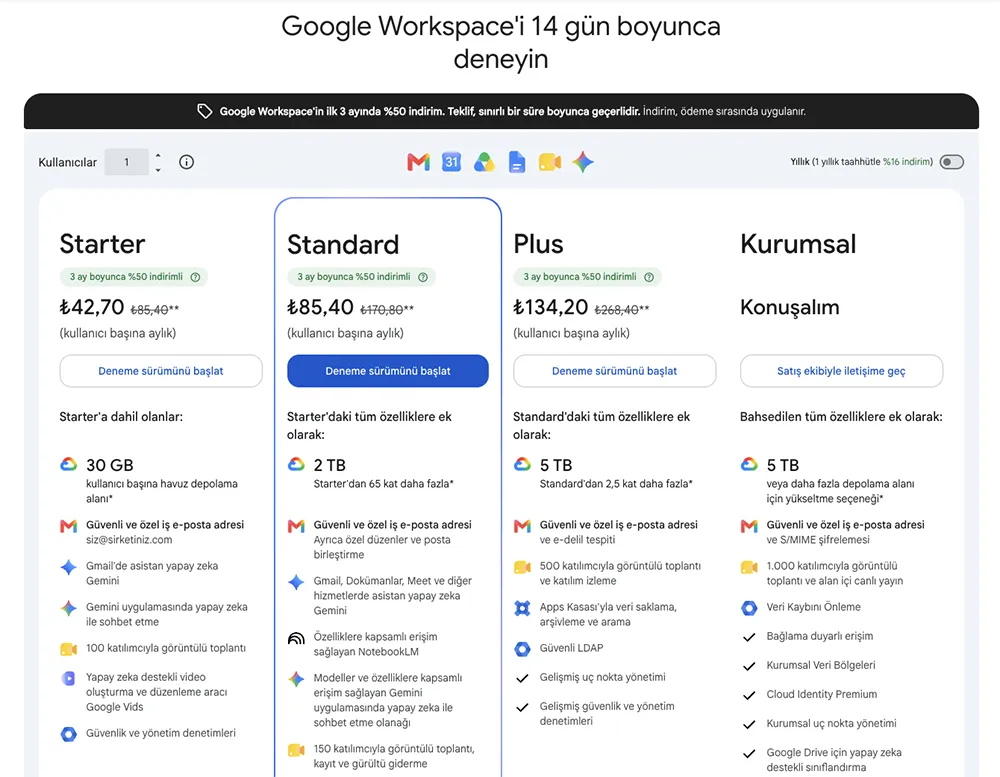Click the Gmail icon in the Standard feature list
This screenshot has width=1000, height=777.
coord(296,526)
